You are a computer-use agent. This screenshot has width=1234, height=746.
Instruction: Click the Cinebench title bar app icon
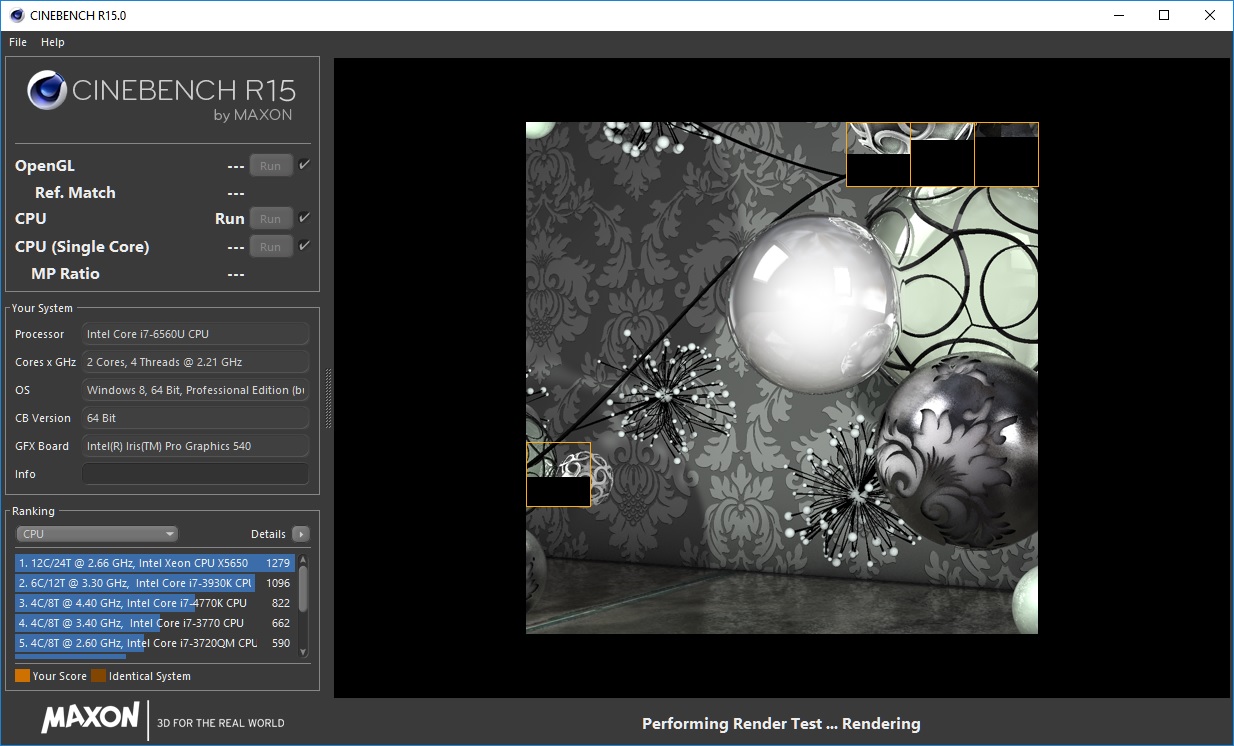(16, 15)
